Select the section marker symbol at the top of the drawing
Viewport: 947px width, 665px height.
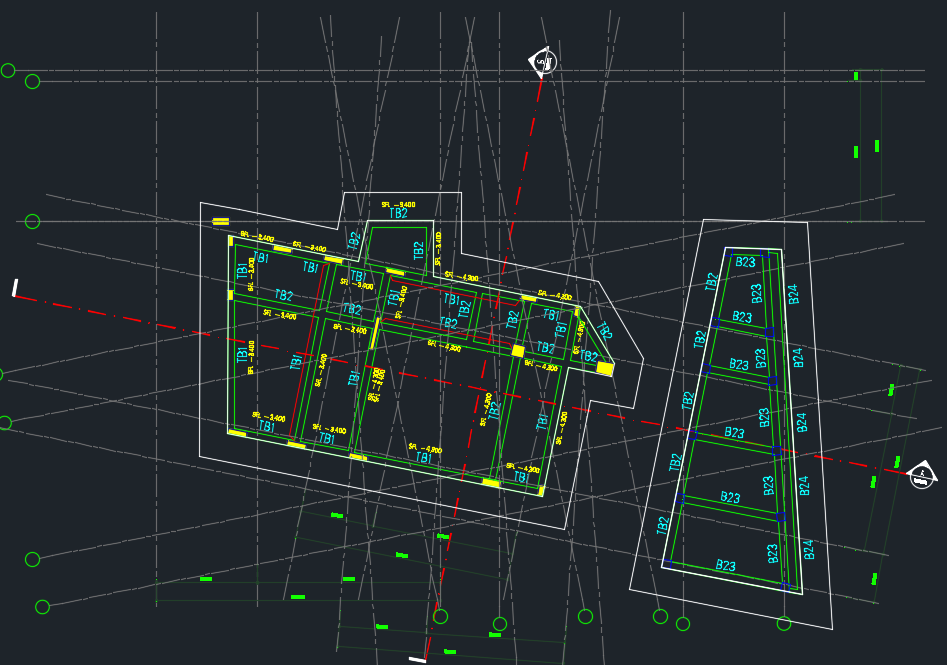(x=542, y=61)
